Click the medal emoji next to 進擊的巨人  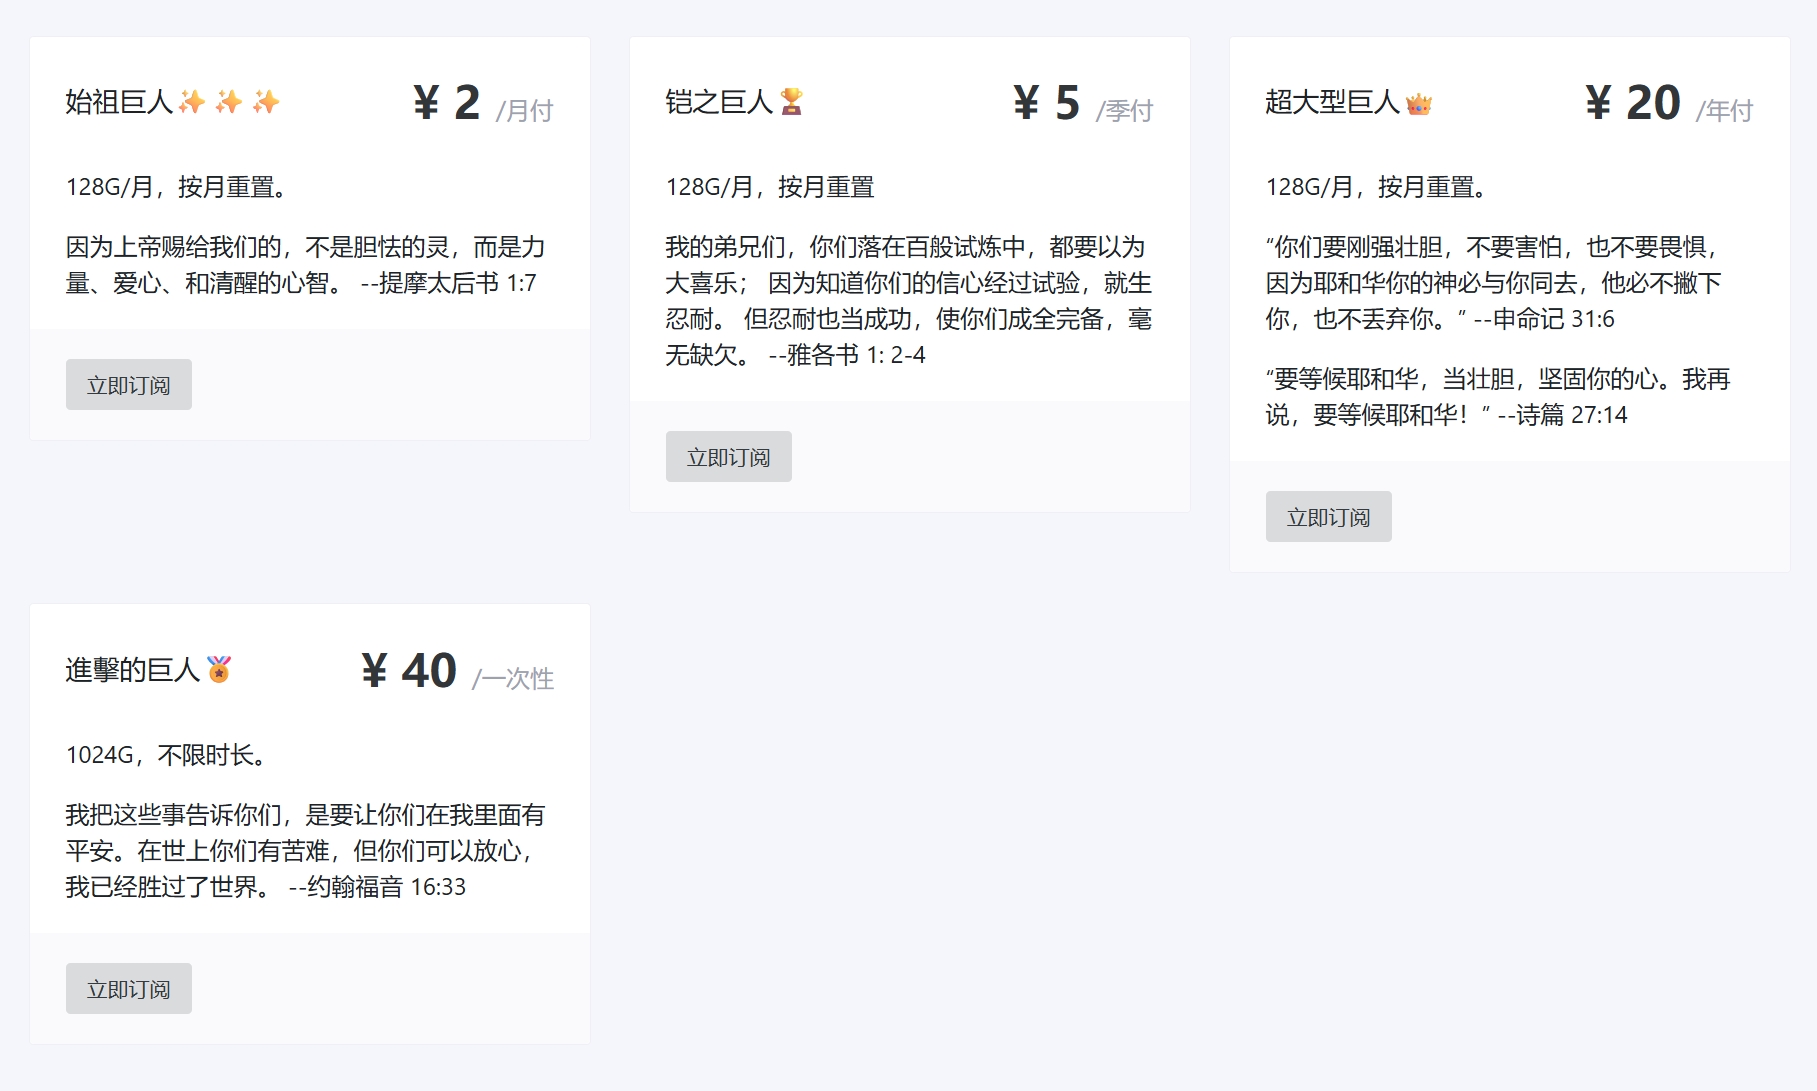pos(219,669)
